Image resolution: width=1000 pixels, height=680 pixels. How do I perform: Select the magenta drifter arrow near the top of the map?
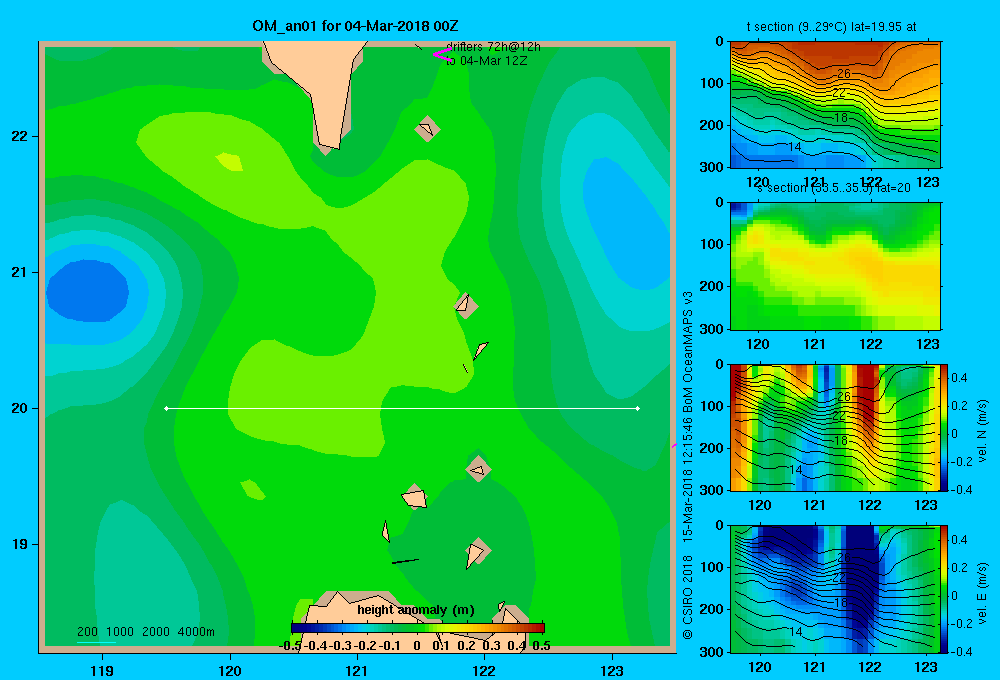click(441, 54)
